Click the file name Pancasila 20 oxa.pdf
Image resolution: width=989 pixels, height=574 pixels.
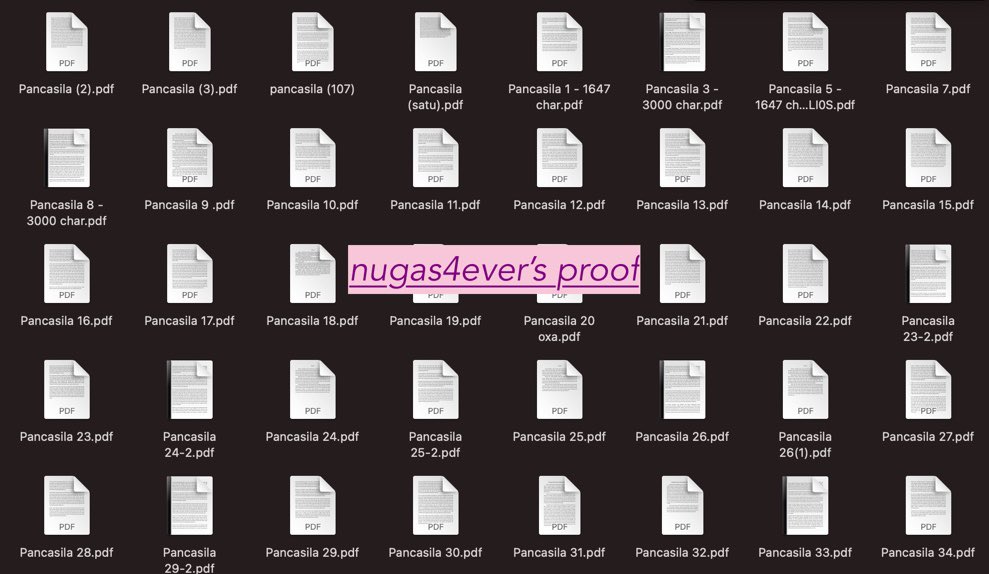(559, 329)
